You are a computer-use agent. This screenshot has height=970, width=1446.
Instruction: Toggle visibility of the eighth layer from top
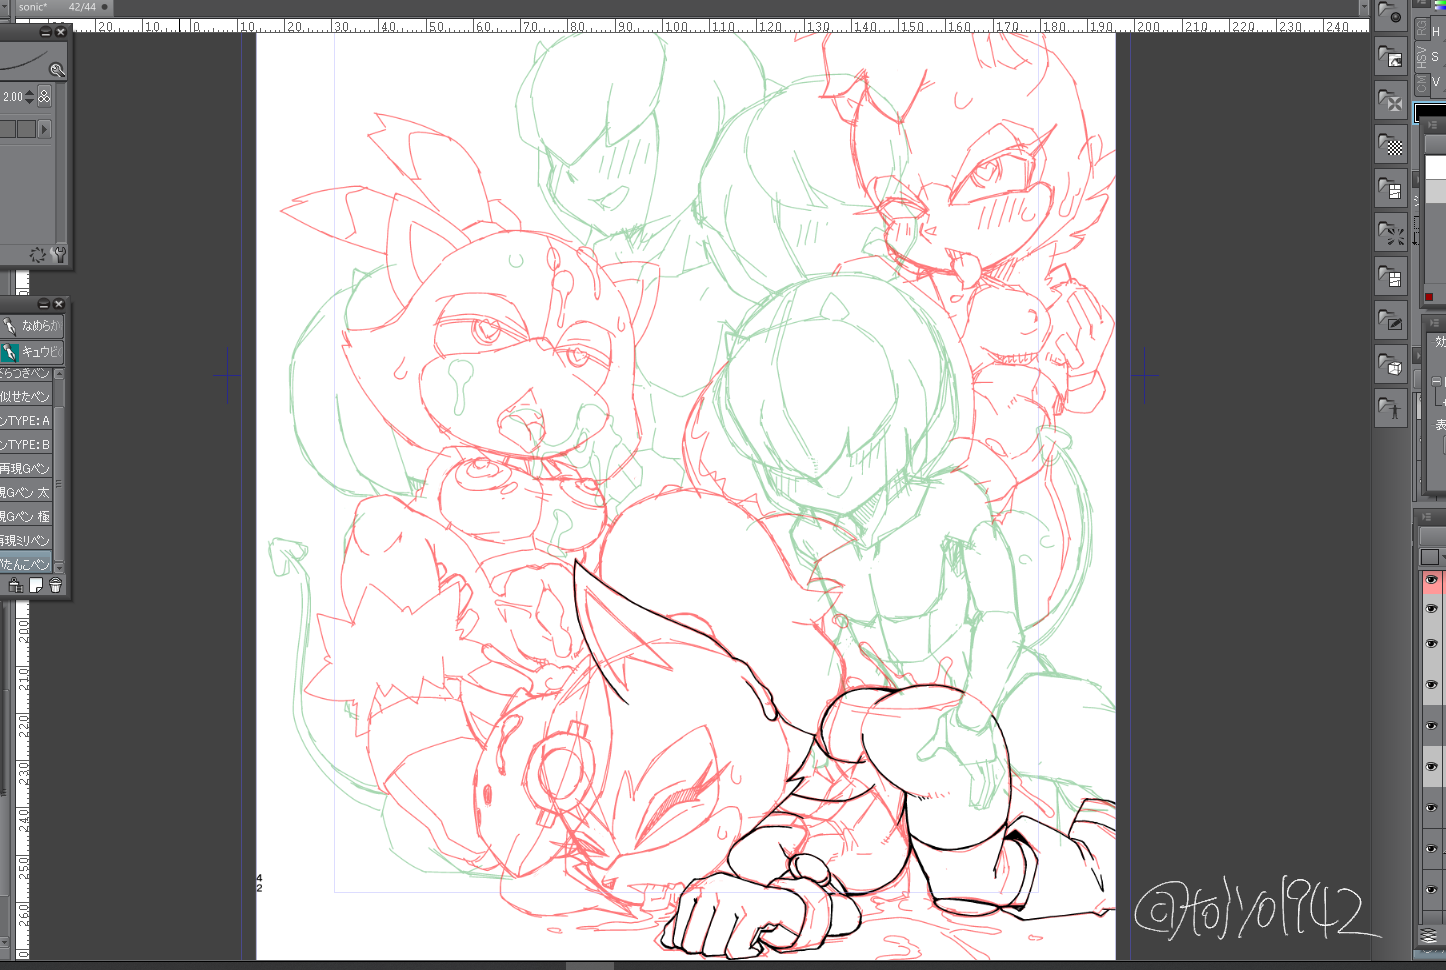[1431, 849]
